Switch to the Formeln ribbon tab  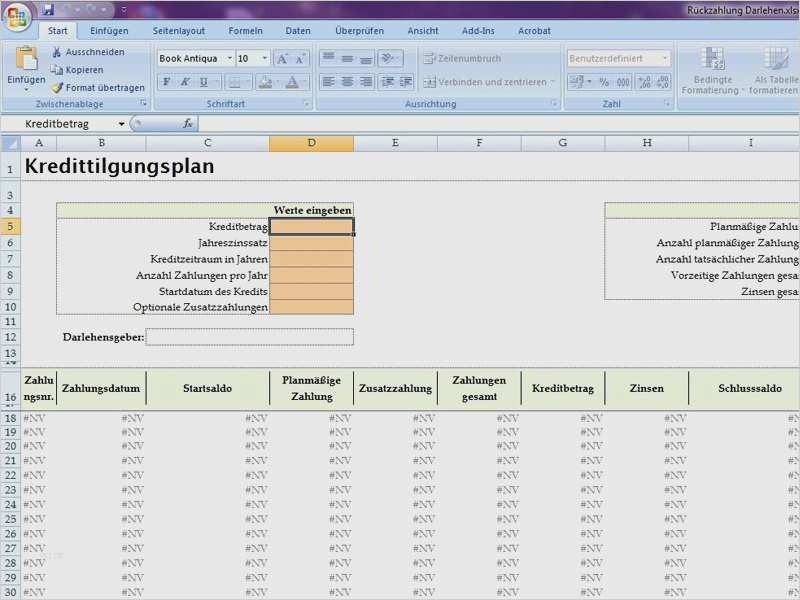[x=246, y=30]
